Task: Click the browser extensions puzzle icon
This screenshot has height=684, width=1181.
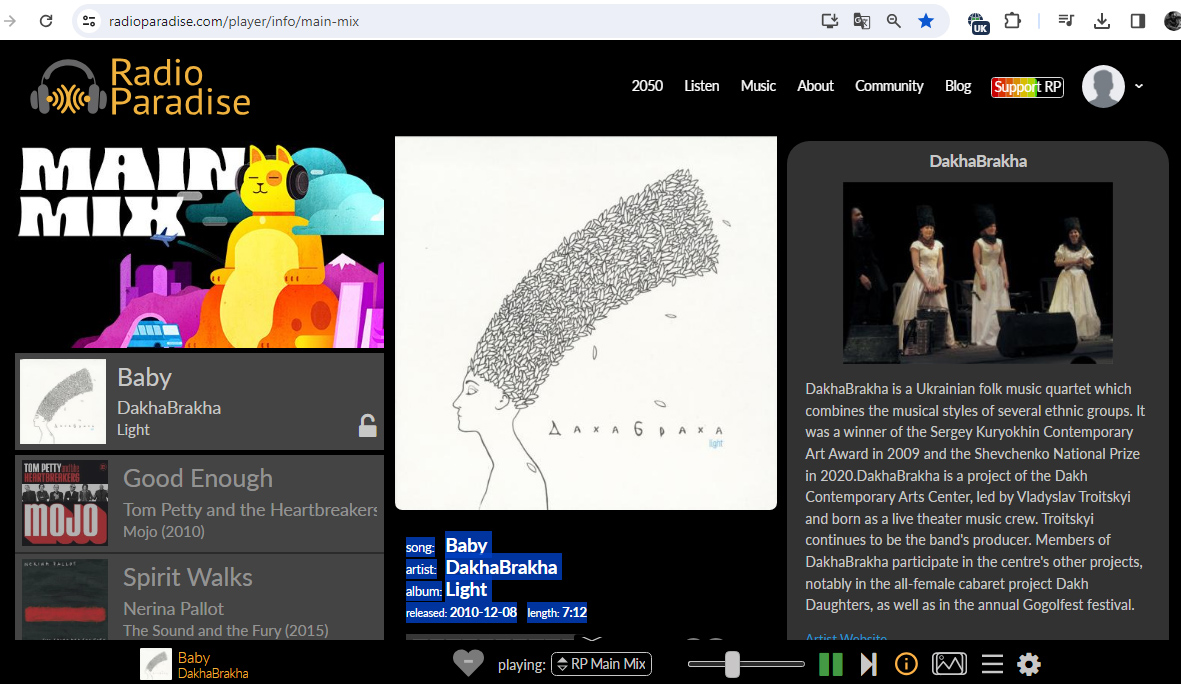Action: click(x=1013, y=21)
